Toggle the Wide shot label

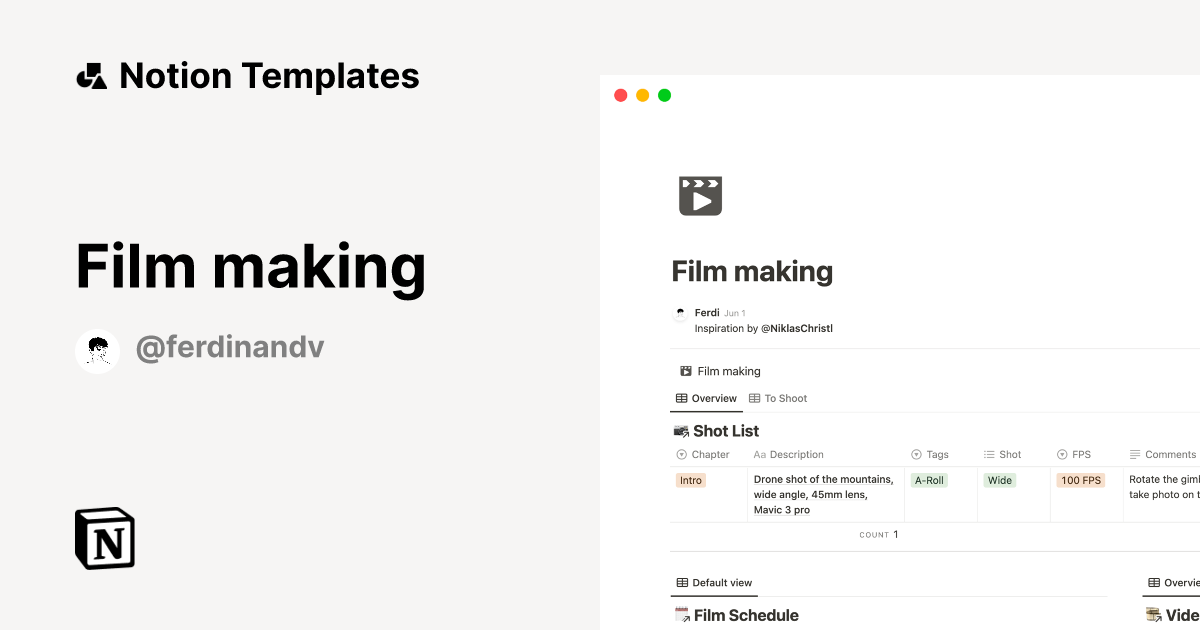coord(1000,480)
